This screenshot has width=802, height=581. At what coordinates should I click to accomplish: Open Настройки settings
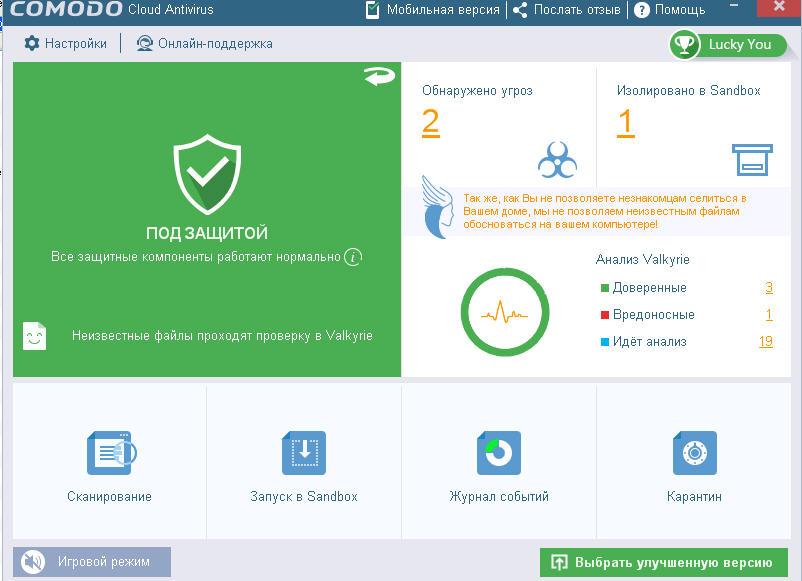coord(66,43)
